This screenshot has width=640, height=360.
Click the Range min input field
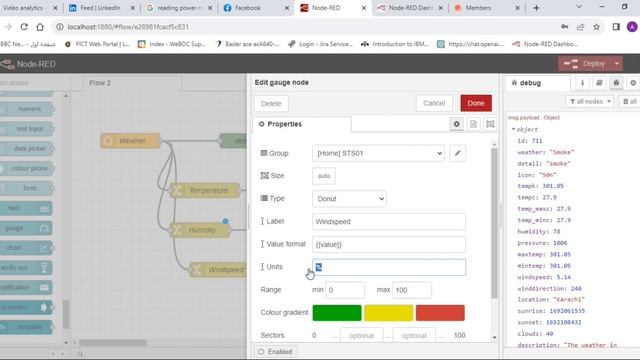coord(345,290)
